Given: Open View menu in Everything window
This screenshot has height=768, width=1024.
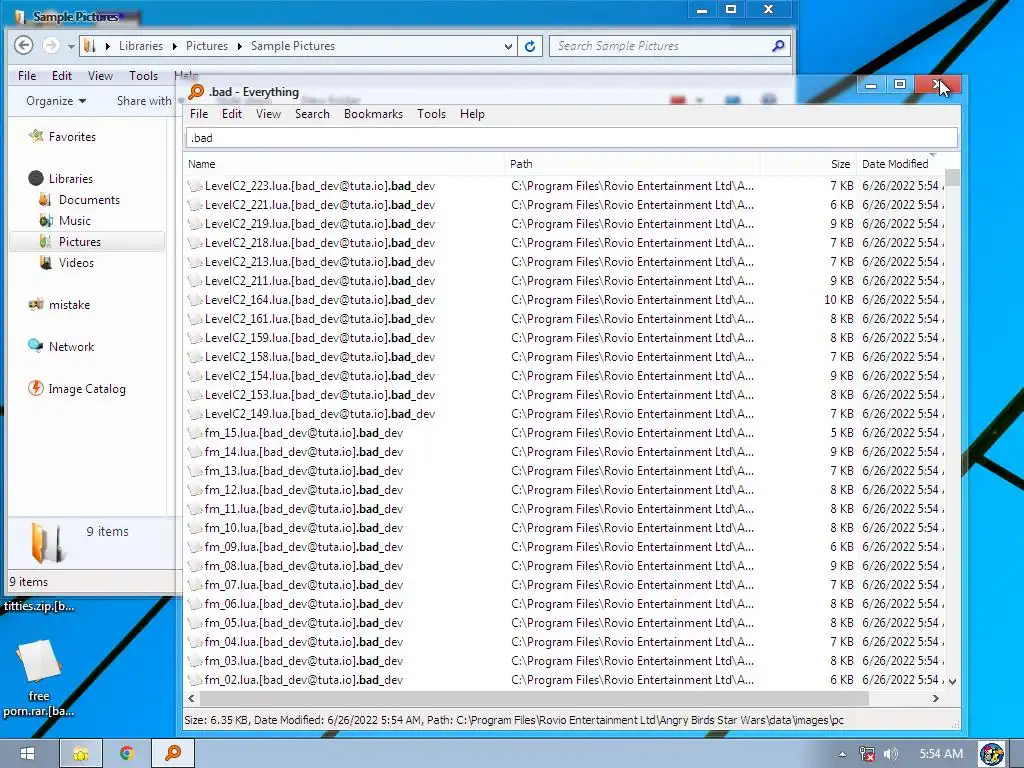Looking at the screenshot, I should [x=268, y=114].
